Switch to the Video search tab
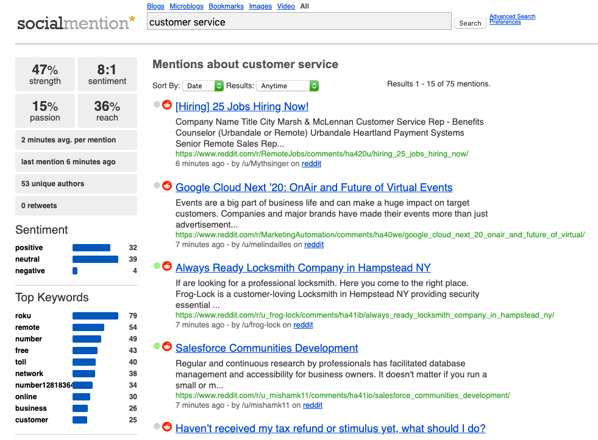The width and height of the screenshot is (598, 440). (x=286, y=6)
